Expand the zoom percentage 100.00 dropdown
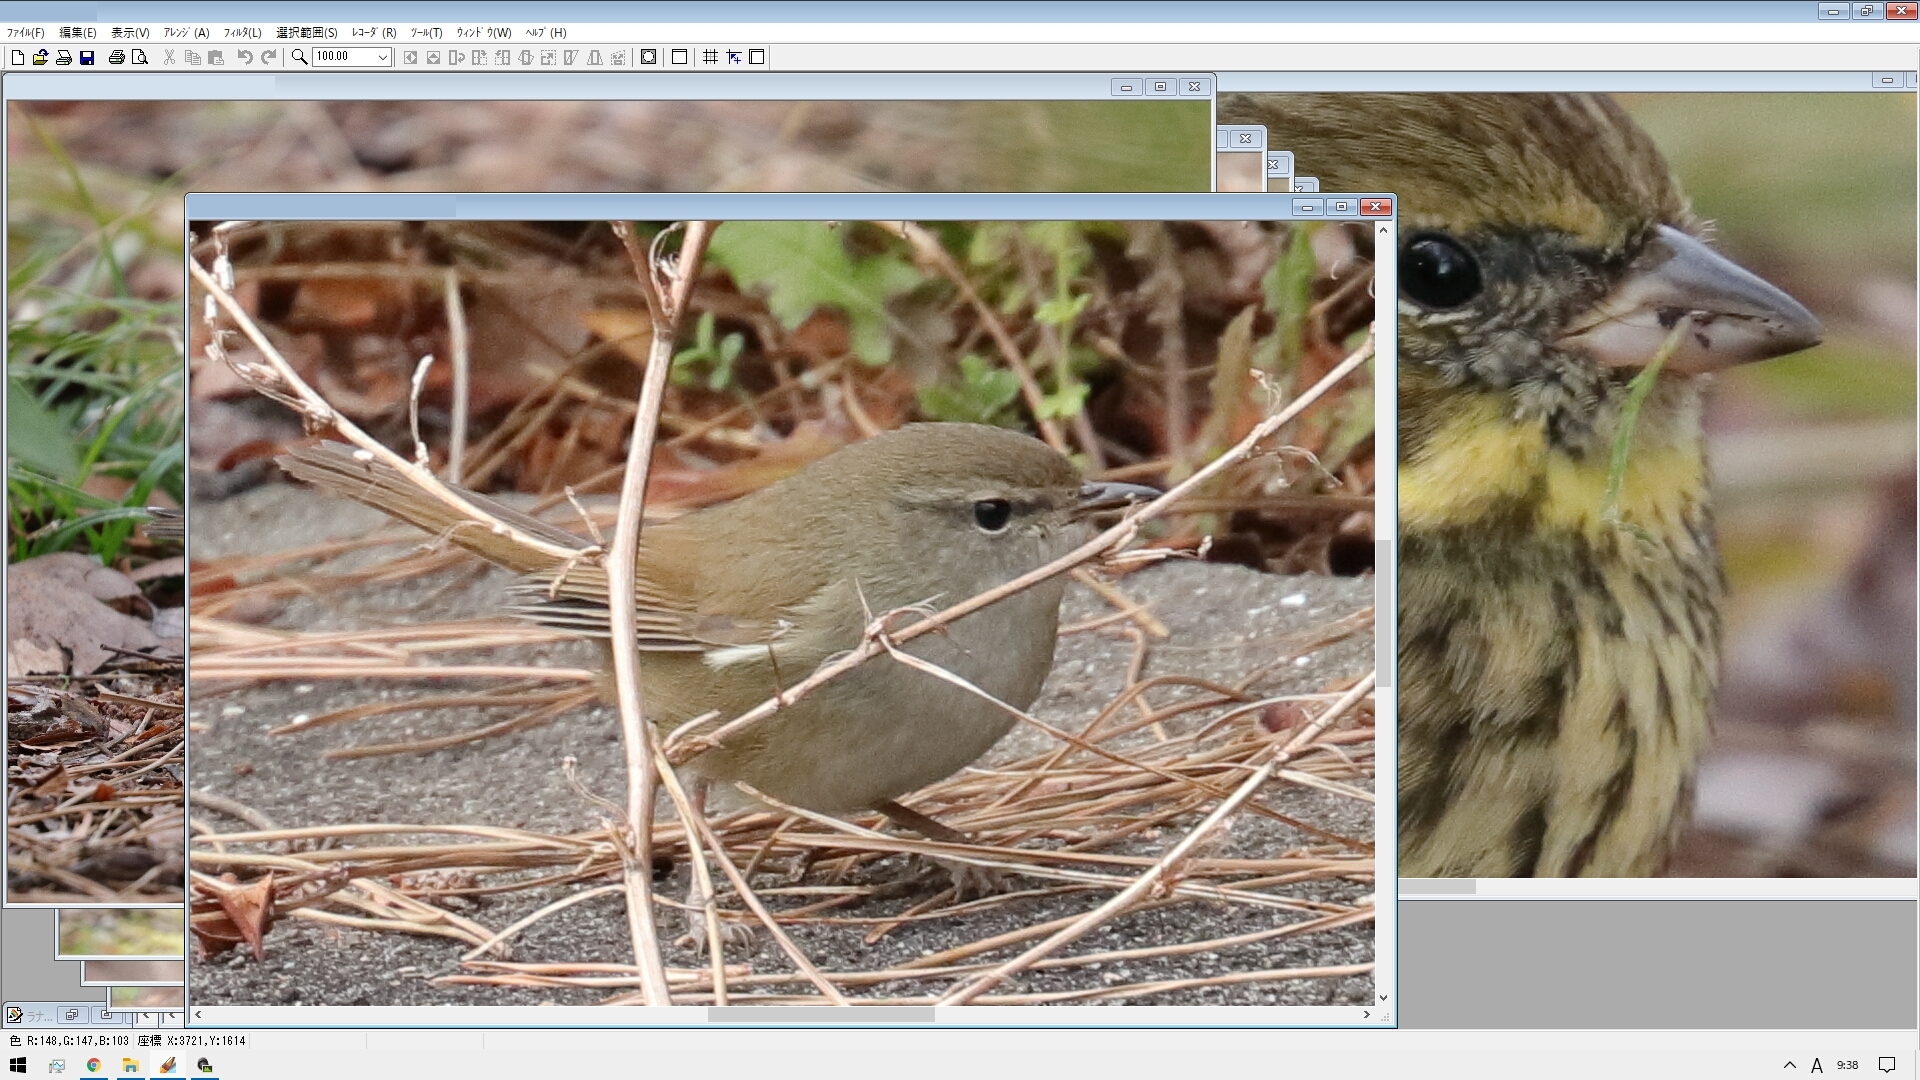The width and height of the screenshot is (1920, 1080). click(382, 57)
